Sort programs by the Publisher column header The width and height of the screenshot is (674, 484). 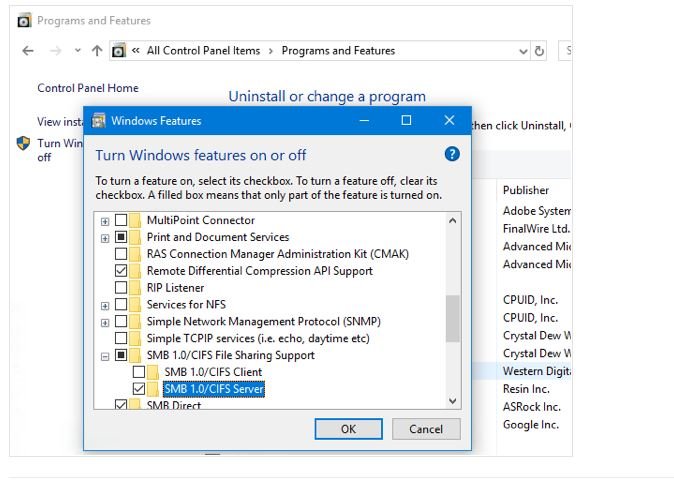[x=526, y=190]
